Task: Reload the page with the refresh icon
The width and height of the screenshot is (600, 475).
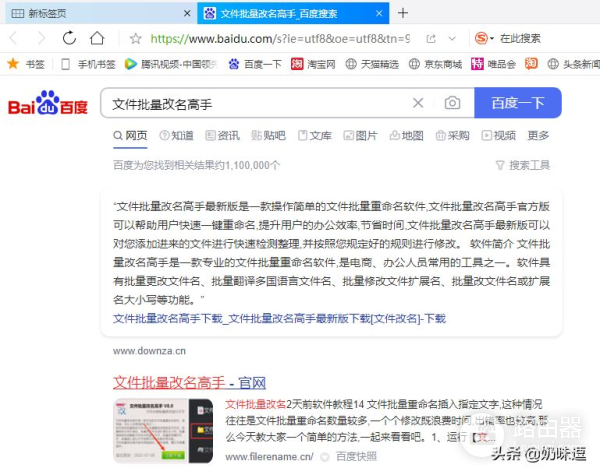Action: (69, 38)
